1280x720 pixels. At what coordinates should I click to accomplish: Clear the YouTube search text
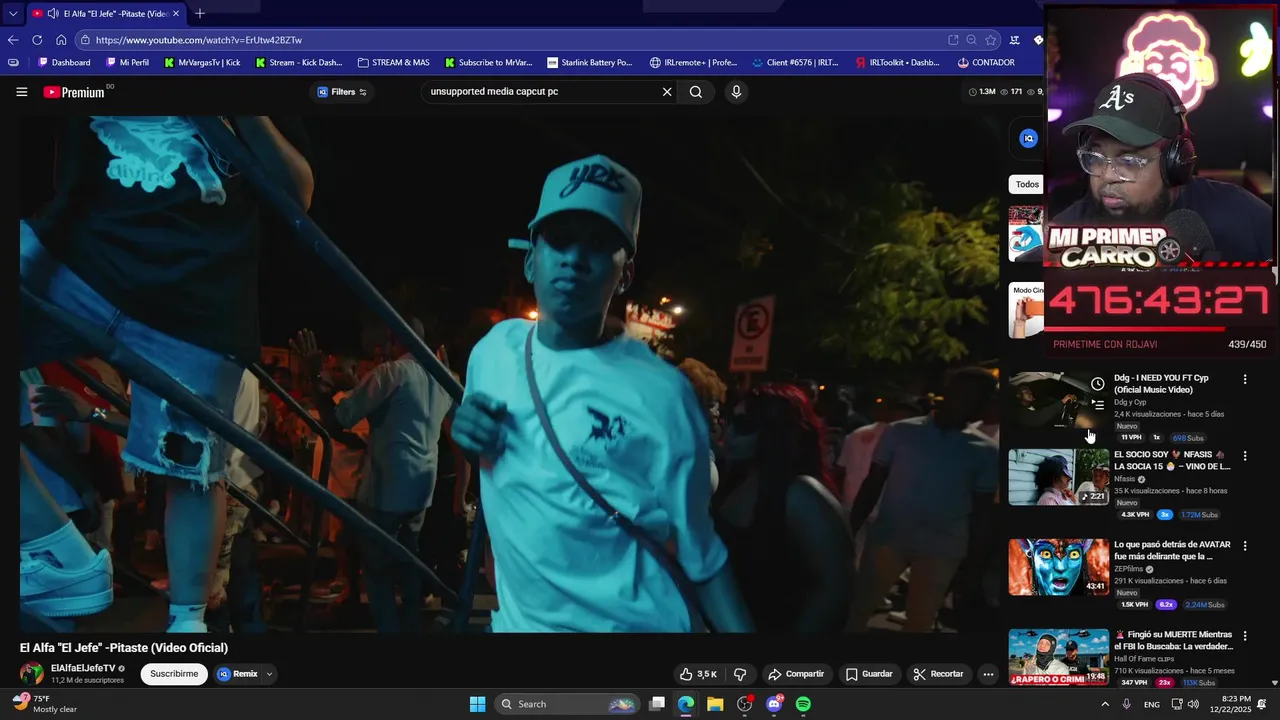click(667, 92)
